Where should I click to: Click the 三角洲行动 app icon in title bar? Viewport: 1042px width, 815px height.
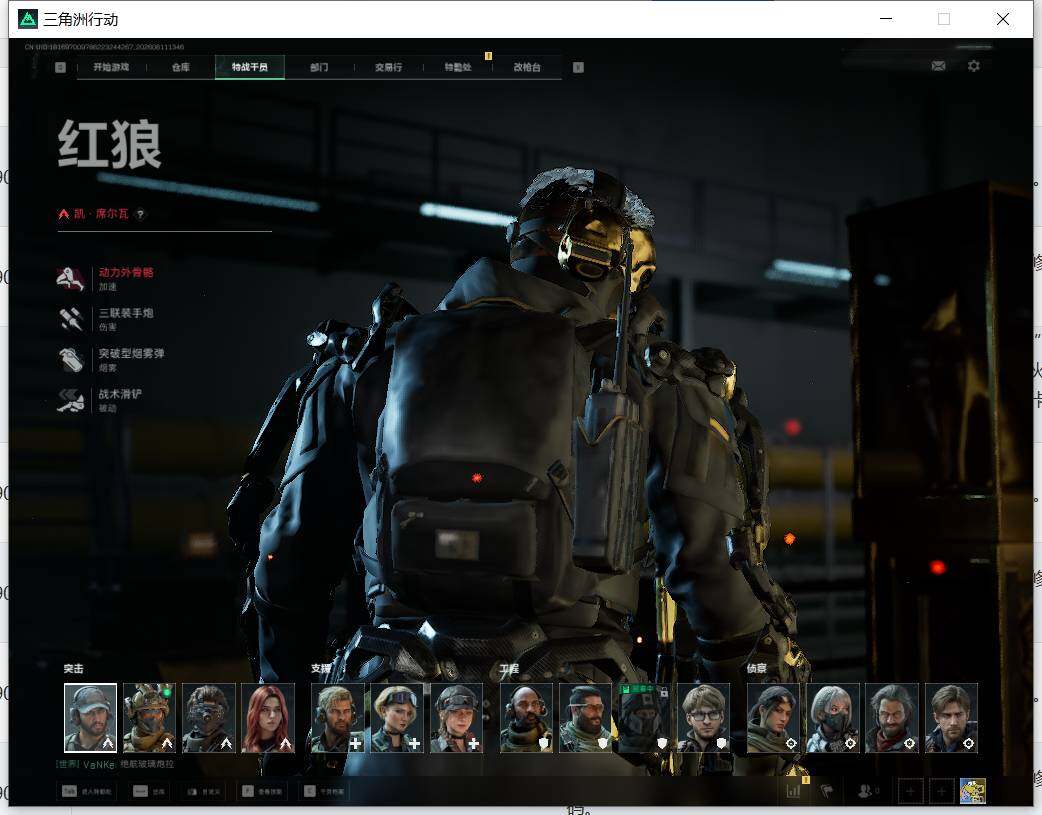[27, 19]
